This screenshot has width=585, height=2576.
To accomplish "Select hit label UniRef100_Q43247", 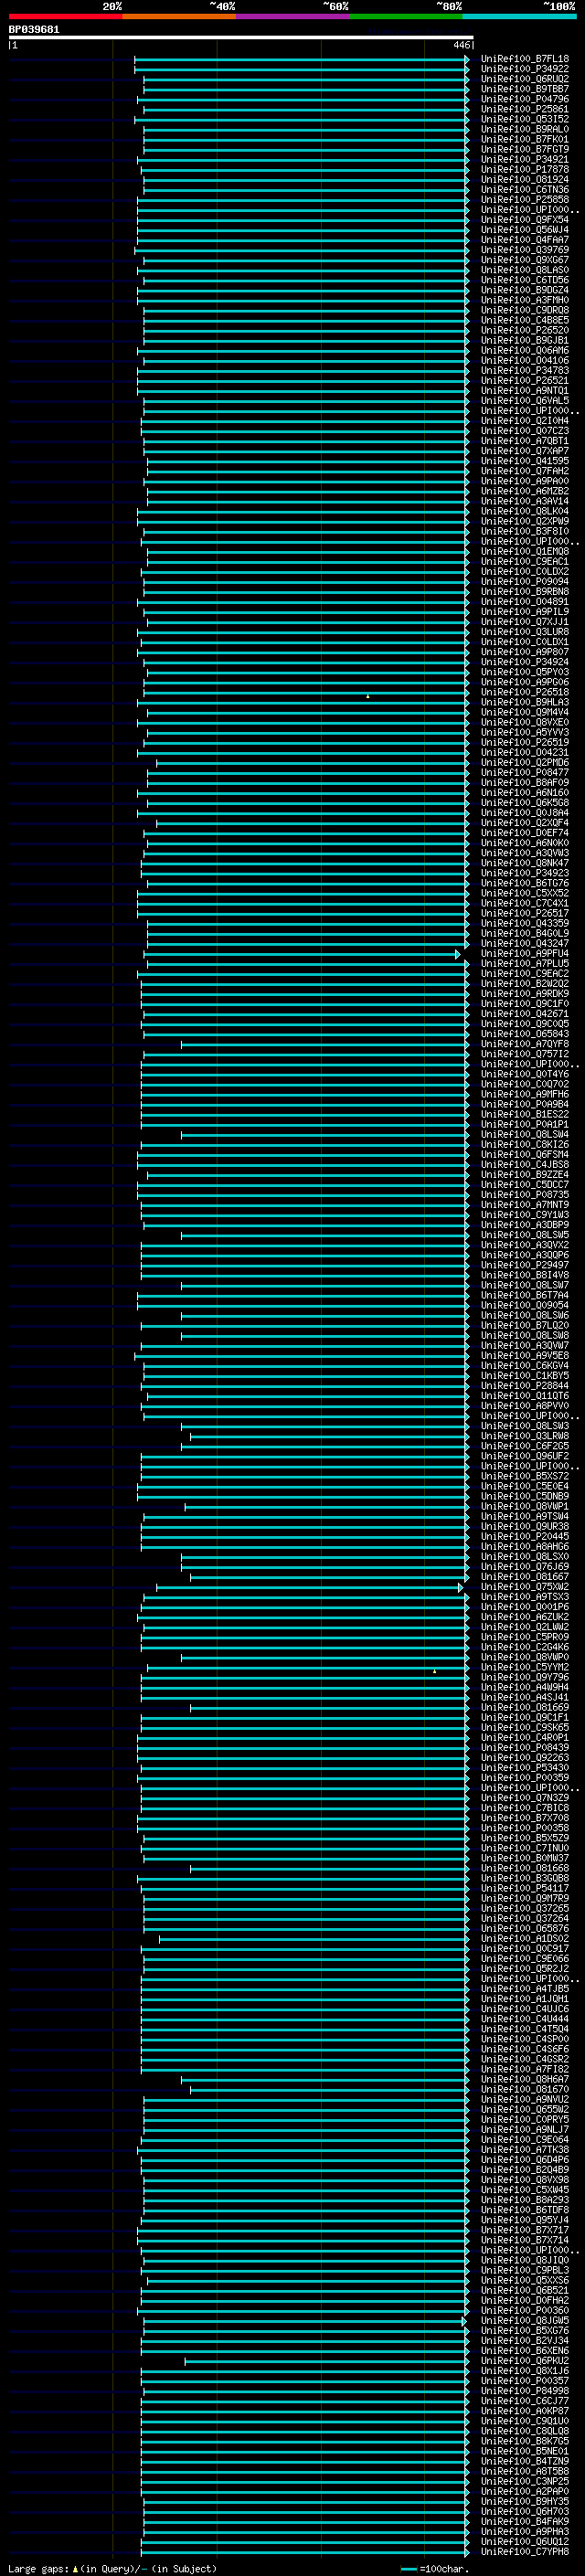I will click(524, 943).
